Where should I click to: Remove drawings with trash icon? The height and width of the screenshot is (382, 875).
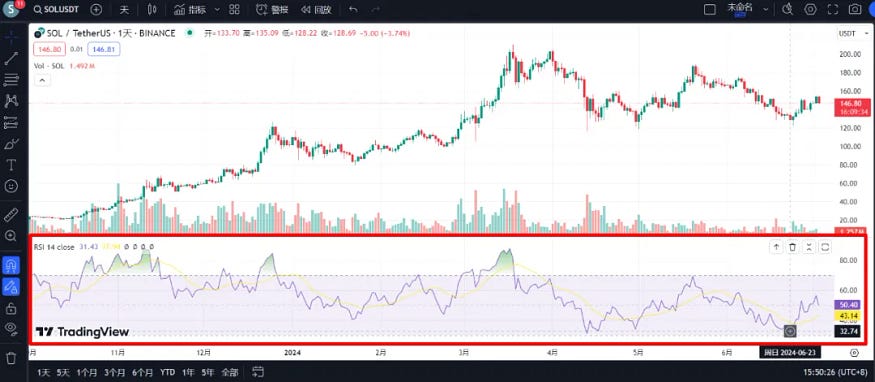(11, 358)
